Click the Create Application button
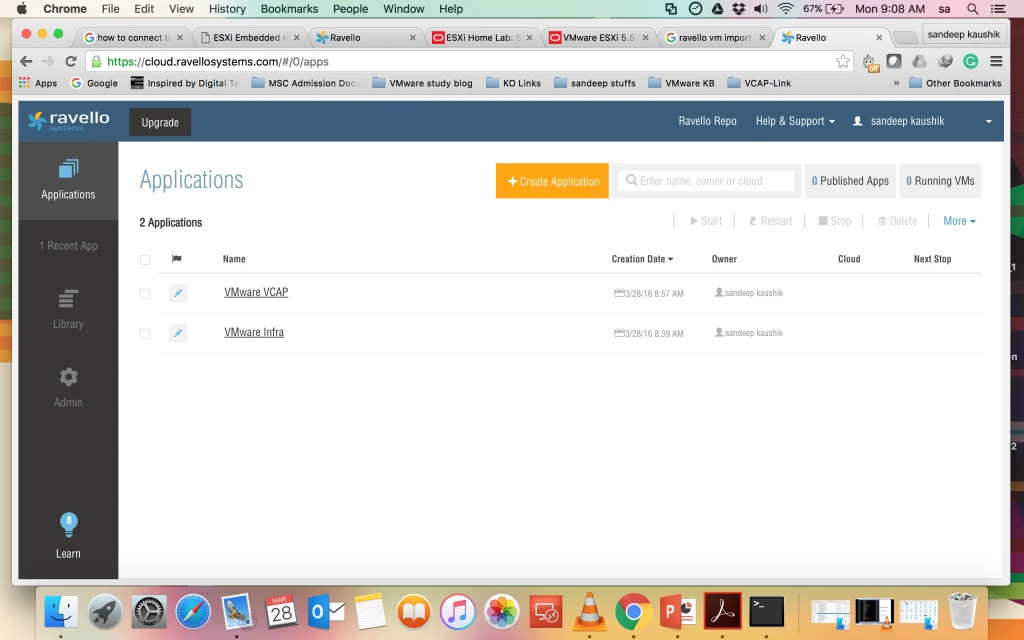 point(552,181)
